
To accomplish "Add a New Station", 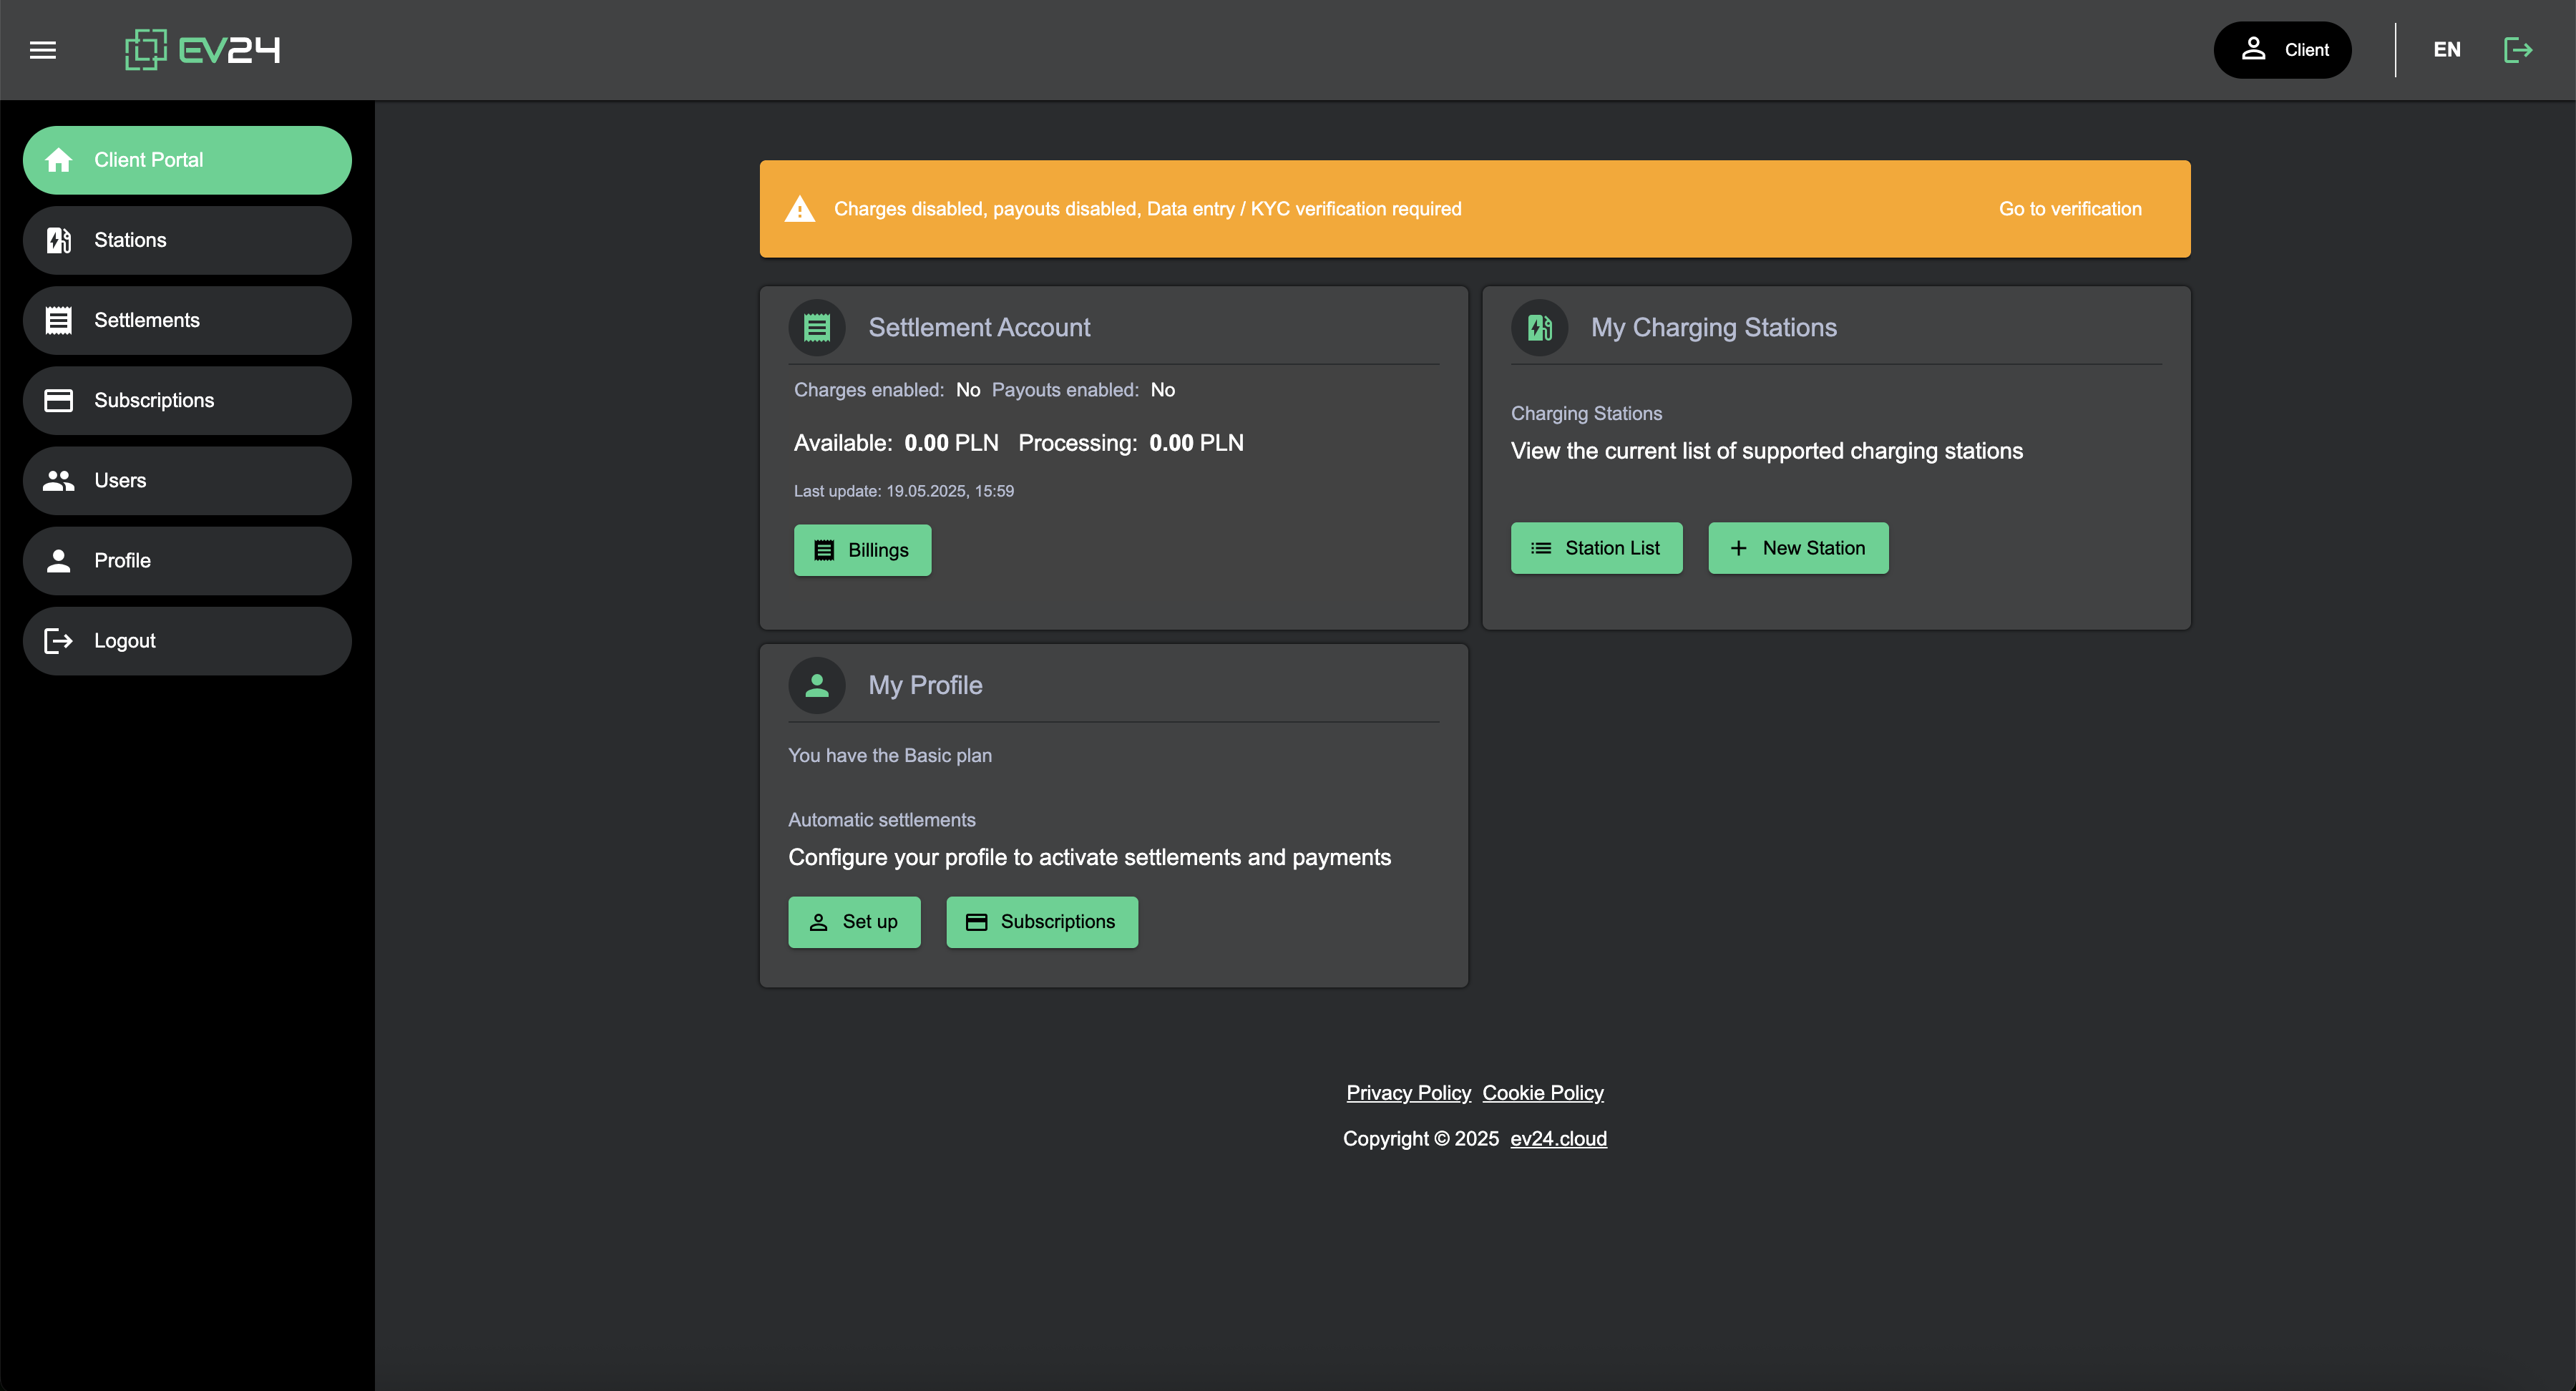I will pyautogui.click(x=1797, y=548).
